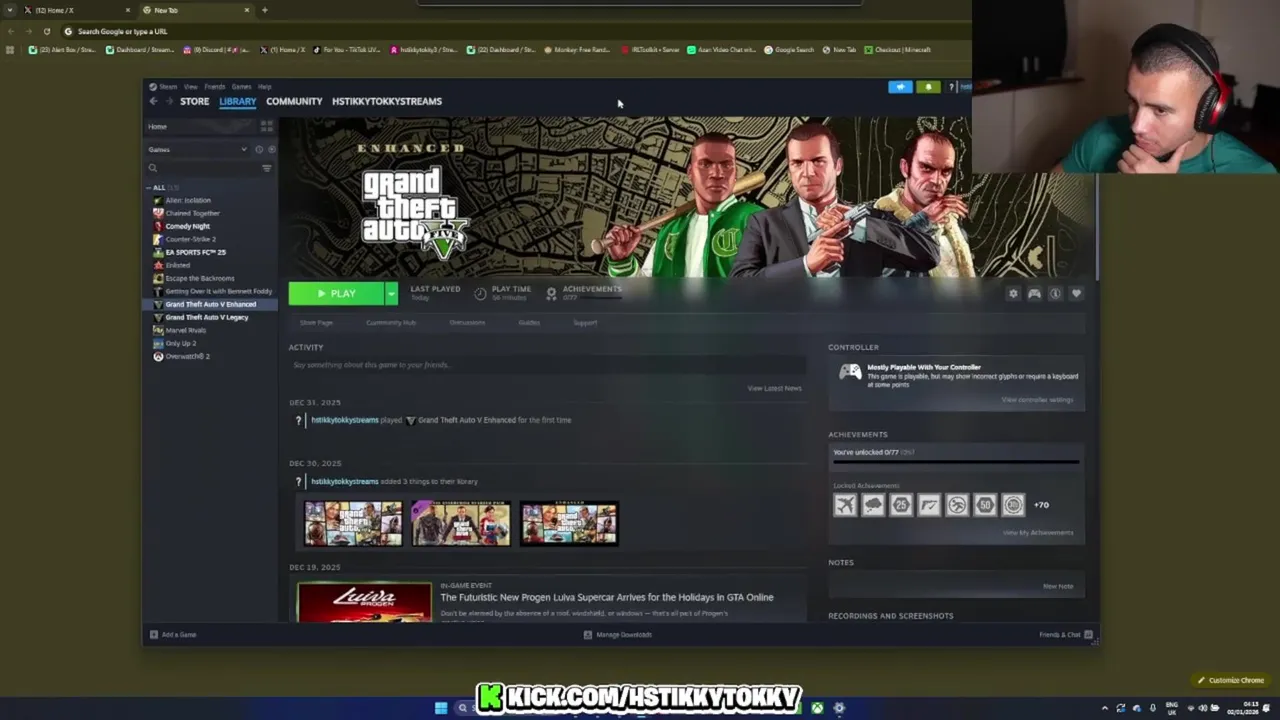The width and height of the screenshot is (1280, 720).
Task: Select Comedy Night in the library
Action: click(187, 226)
